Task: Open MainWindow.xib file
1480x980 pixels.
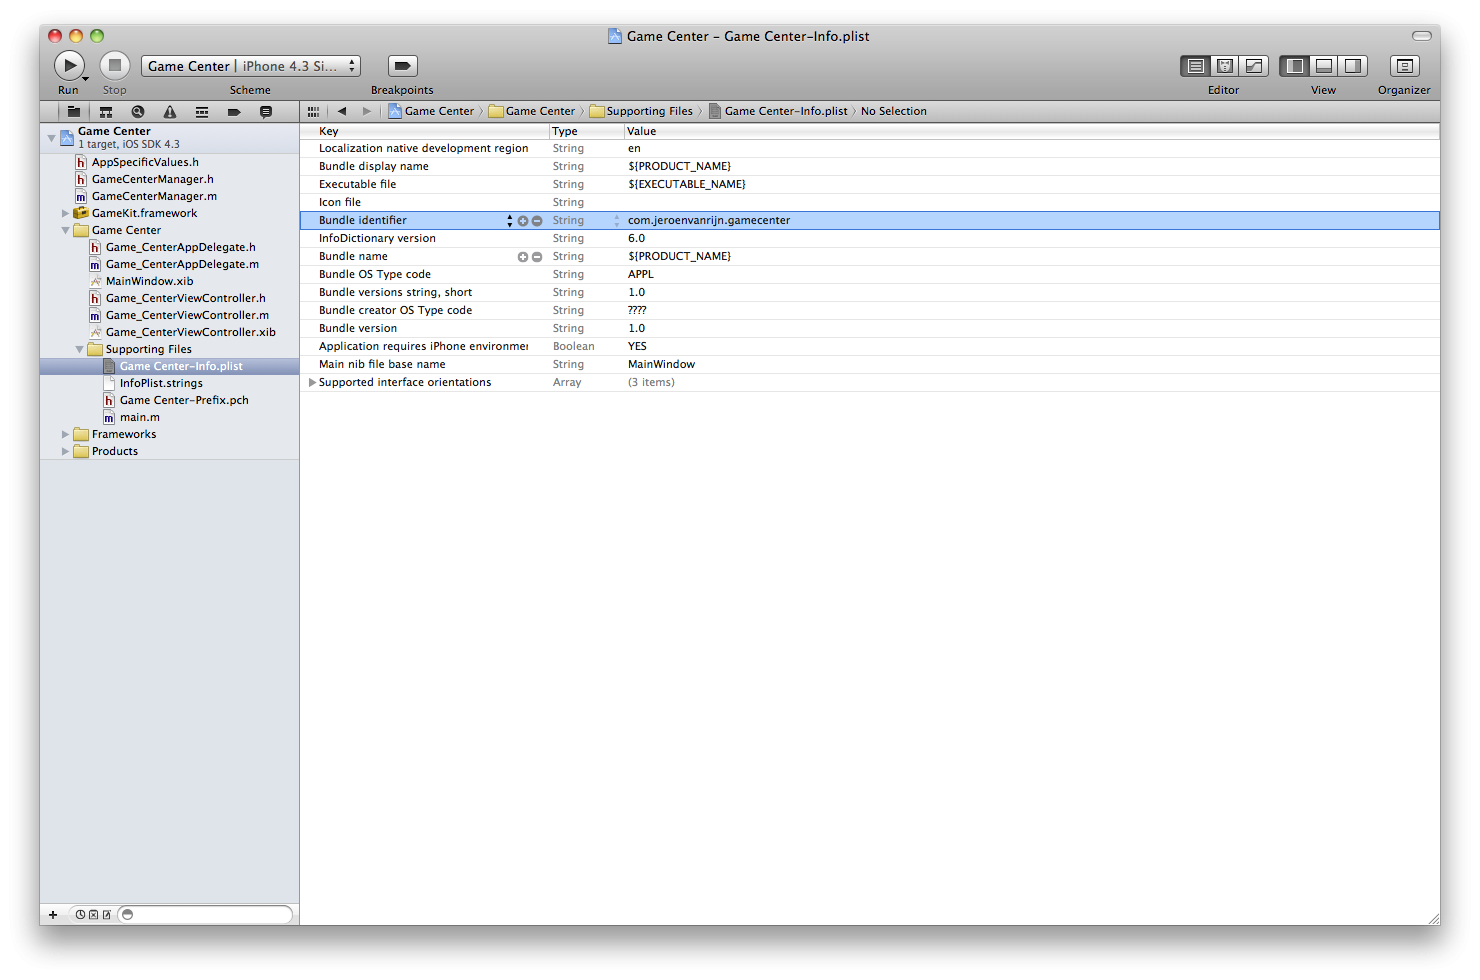Action: point(149,281)
